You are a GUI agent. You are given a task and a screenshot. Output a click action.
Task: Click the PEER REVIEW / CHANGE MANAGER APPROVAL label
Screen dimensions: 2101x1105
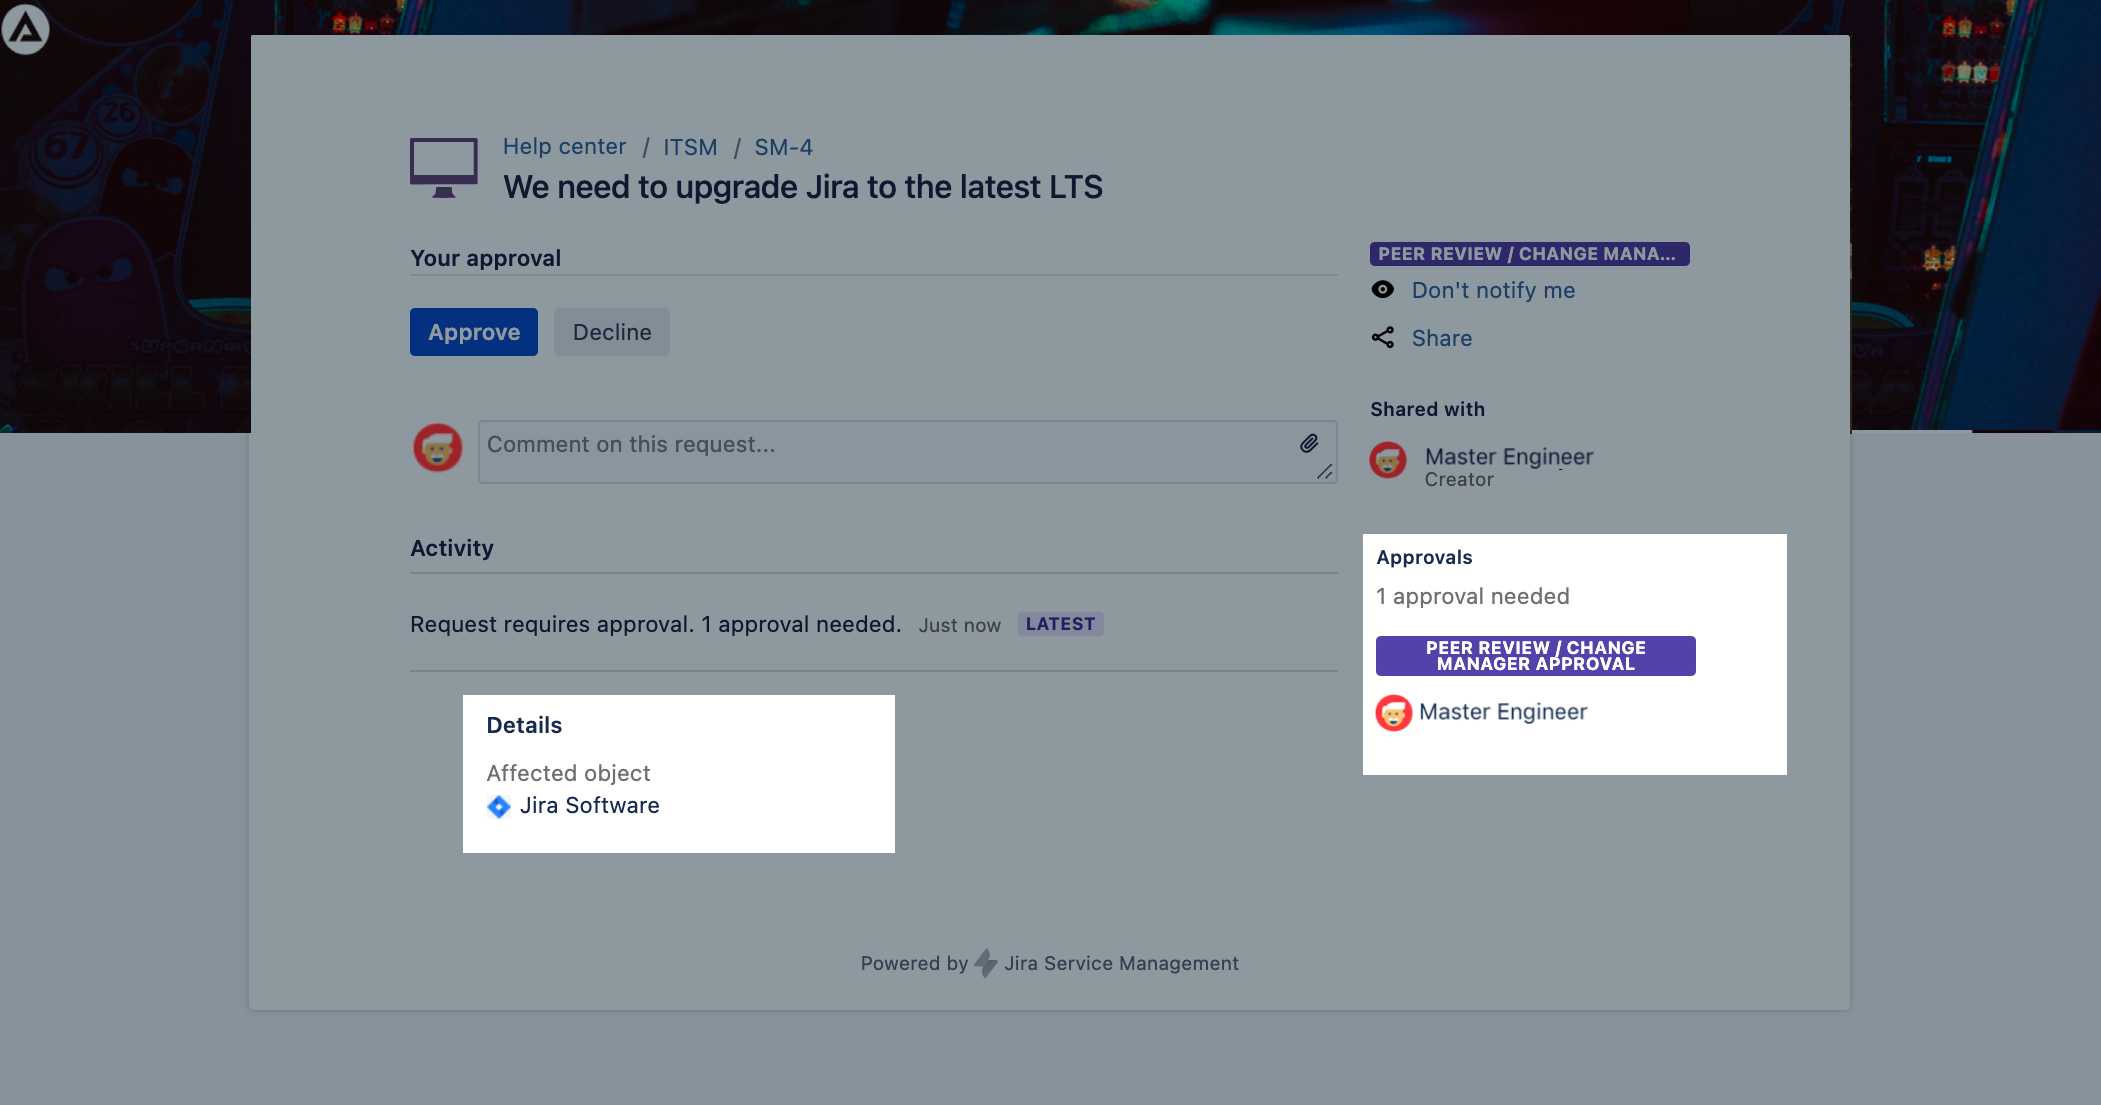pos(1535,656)
